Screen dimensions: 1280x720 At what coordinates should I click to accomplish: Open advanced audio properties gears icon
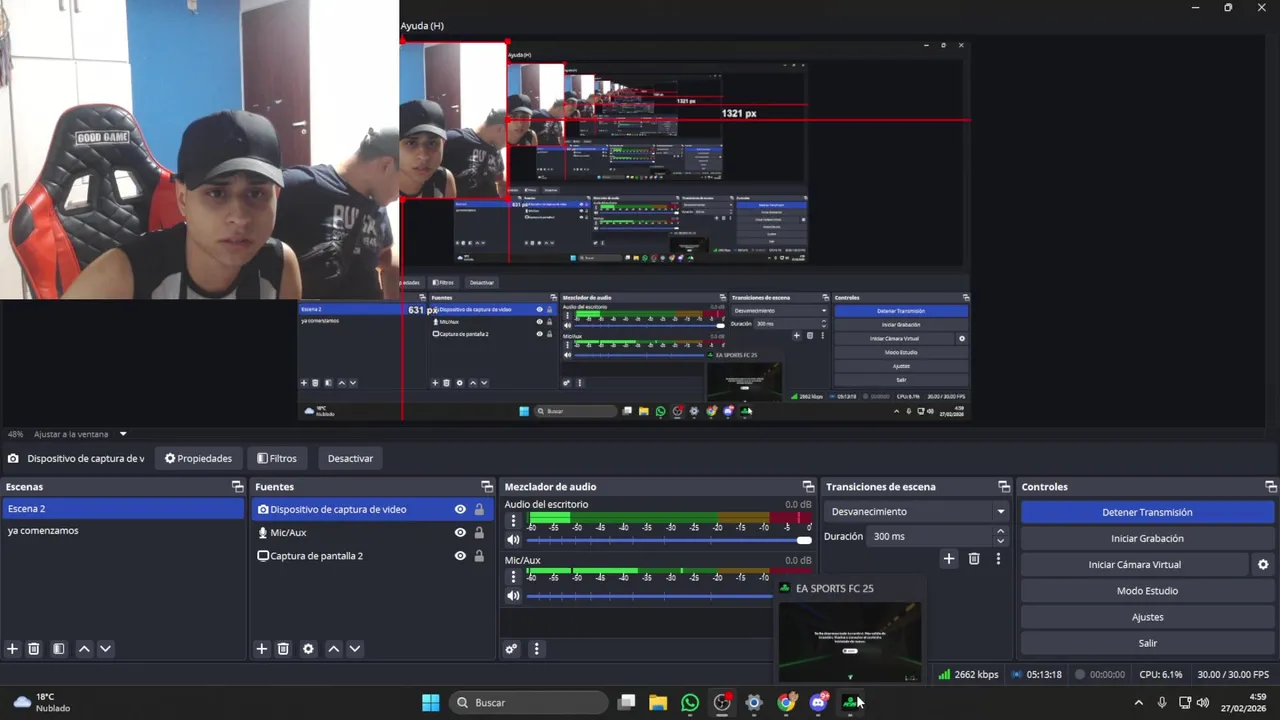511,649
